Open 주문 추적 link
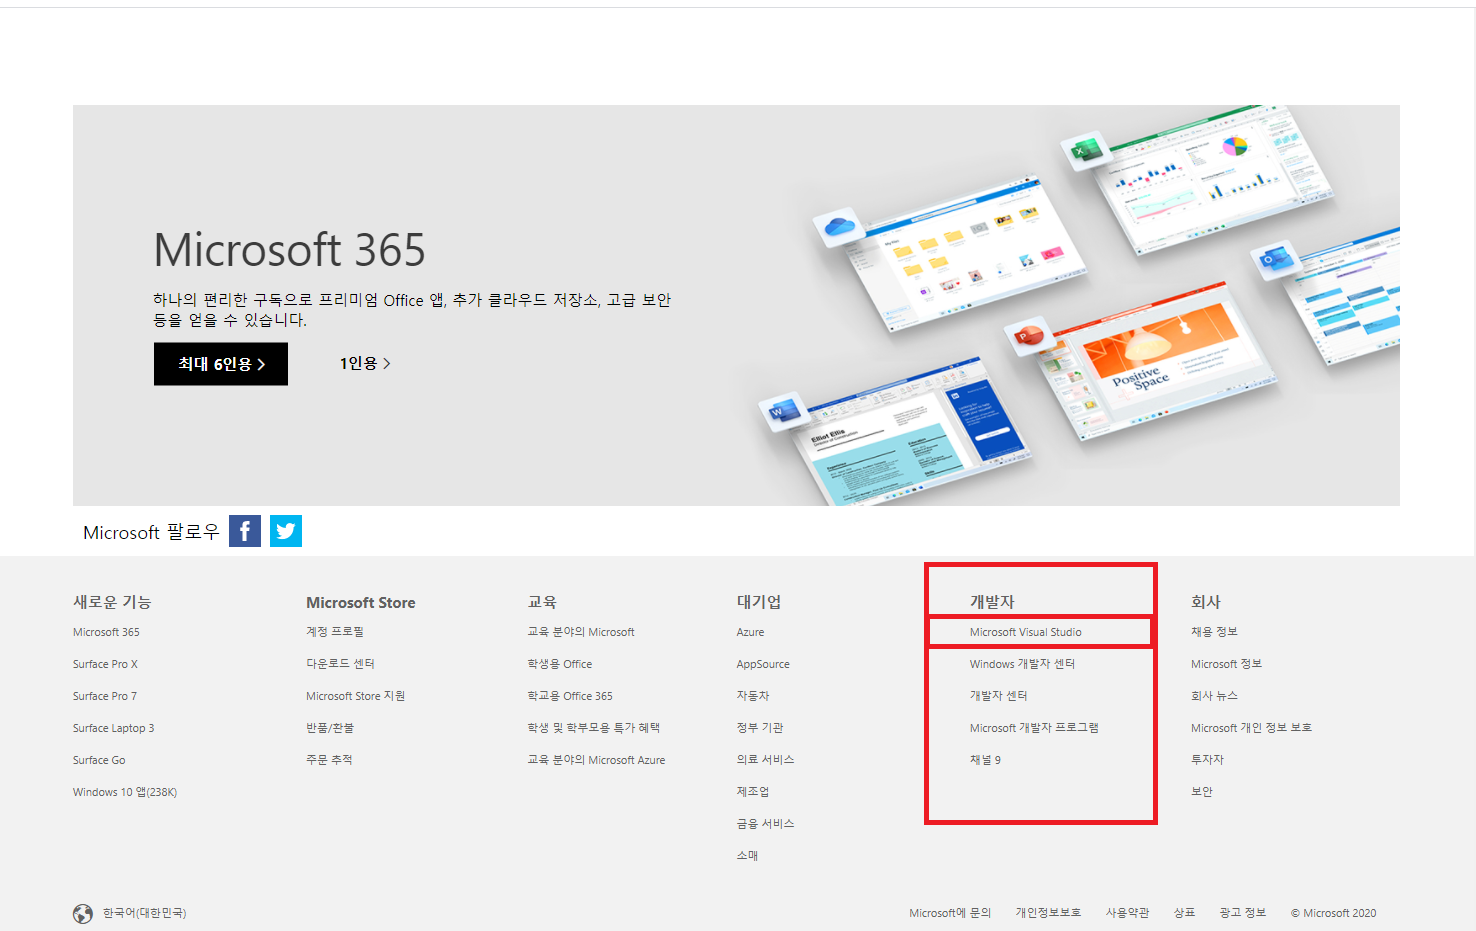Screen dimensions: 1476x931 tap(329, 760)
